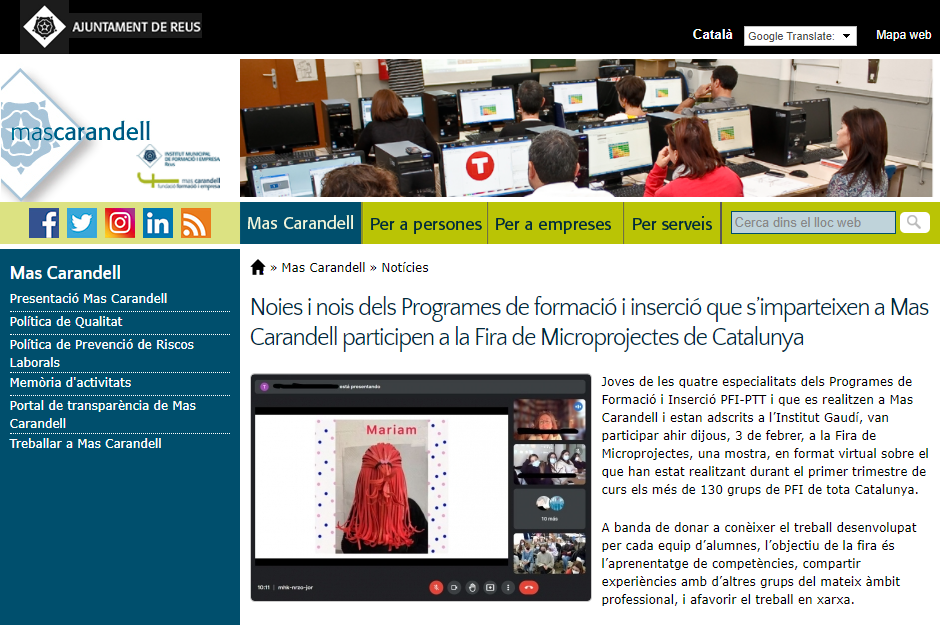The width and height of the screenshot is (942, 625).
Task: Click the Notícies breadcrumb link
Action: click(x=405, y=267)
